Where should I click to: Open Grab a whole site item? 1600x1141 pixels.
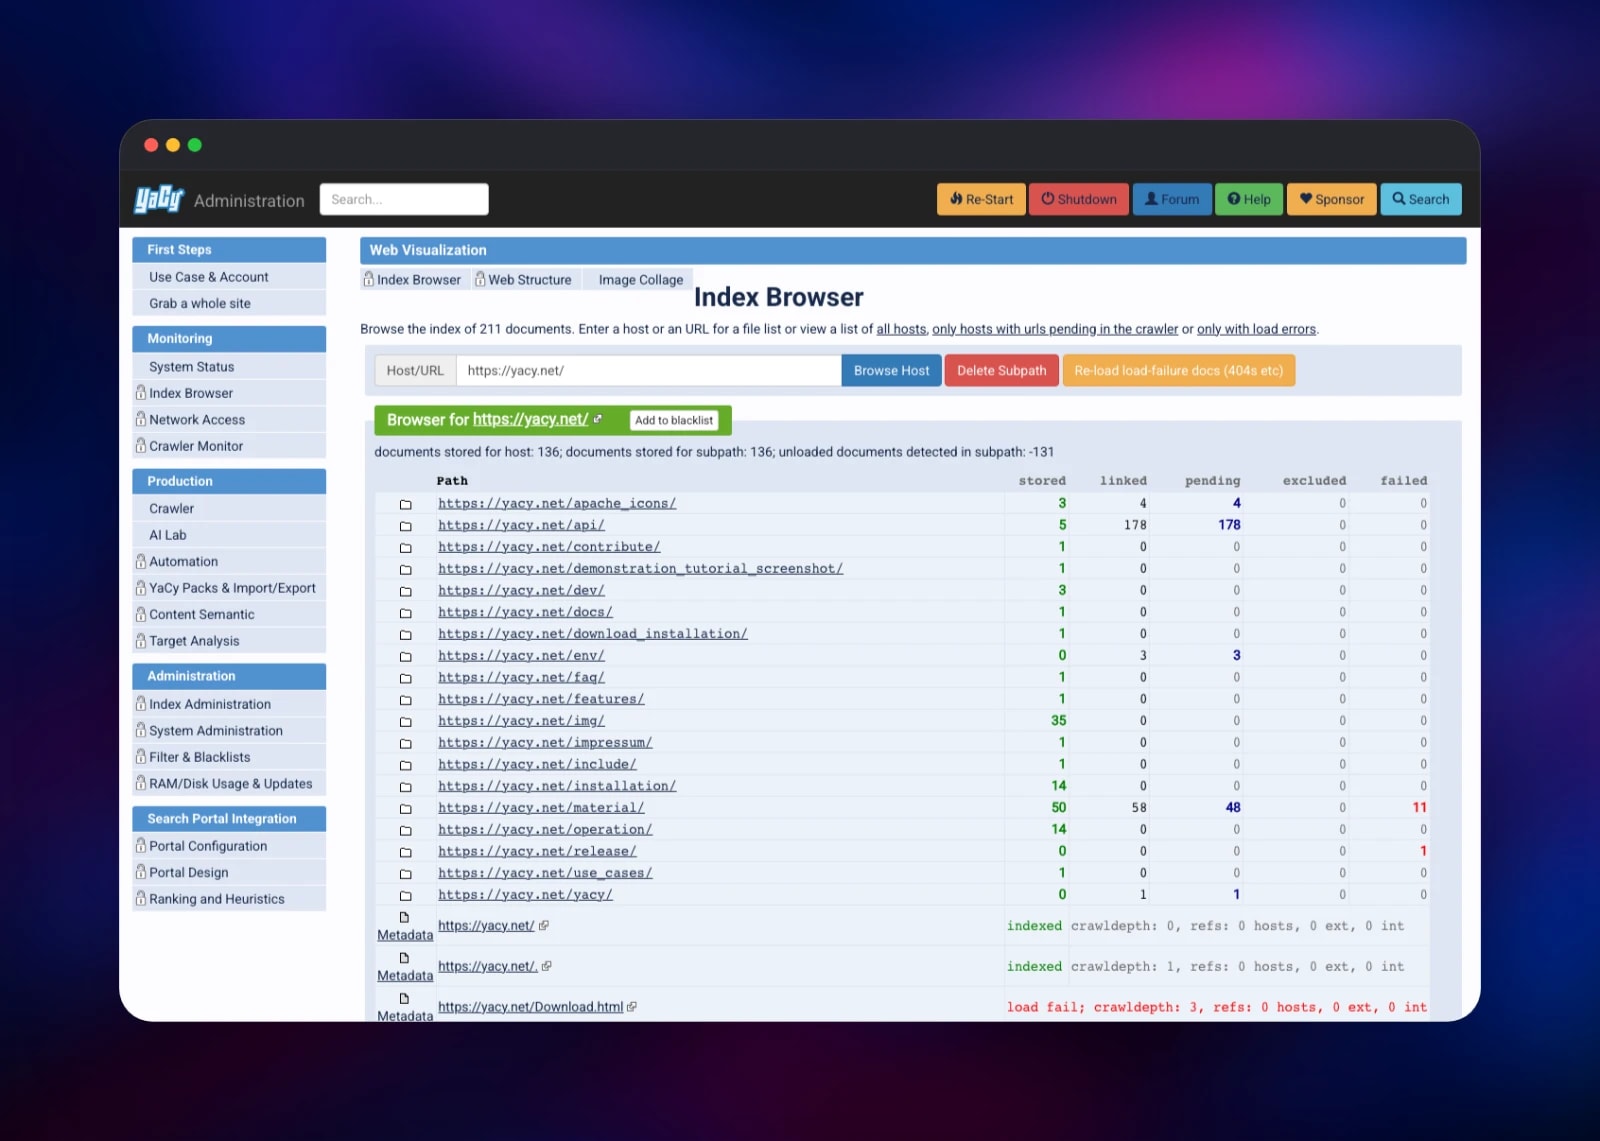pos(229,303)
